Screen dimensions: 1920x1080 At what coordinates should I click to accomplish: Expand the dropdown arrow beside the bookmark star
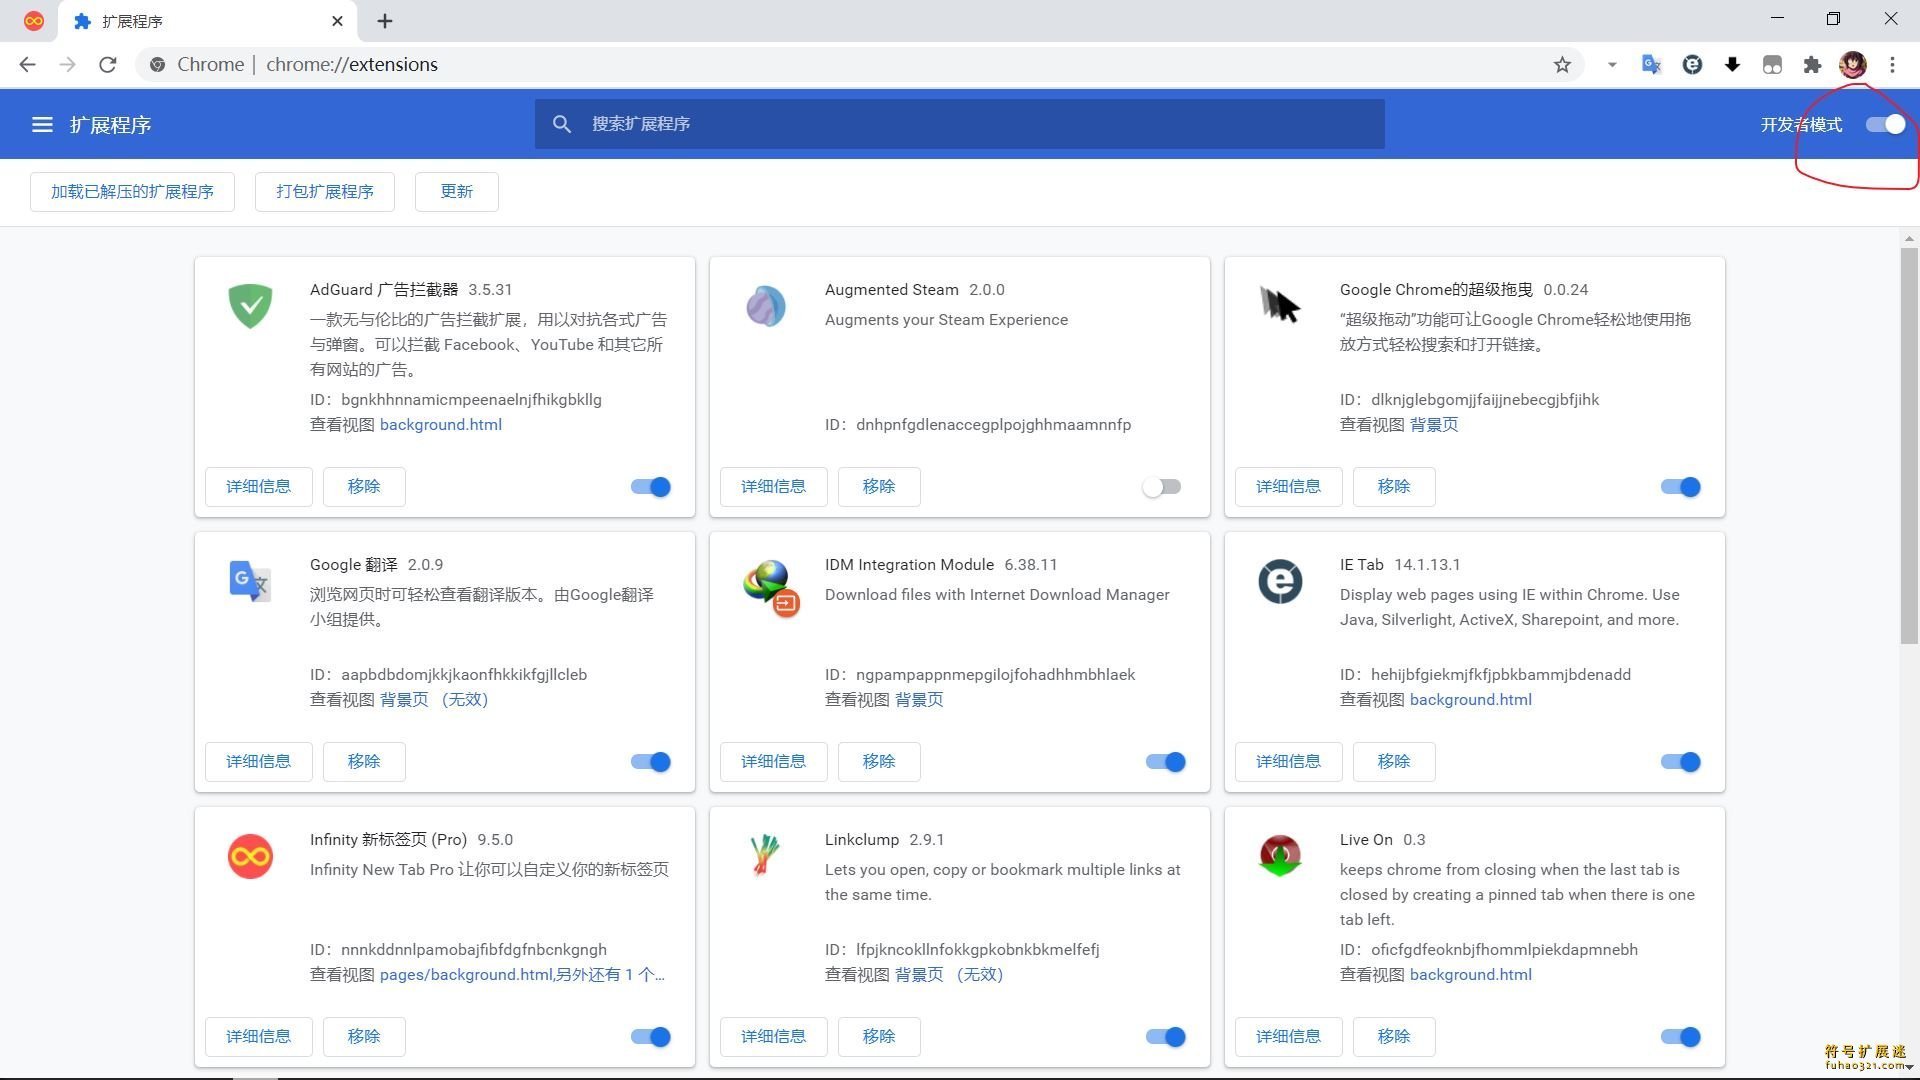(1612, 65)
